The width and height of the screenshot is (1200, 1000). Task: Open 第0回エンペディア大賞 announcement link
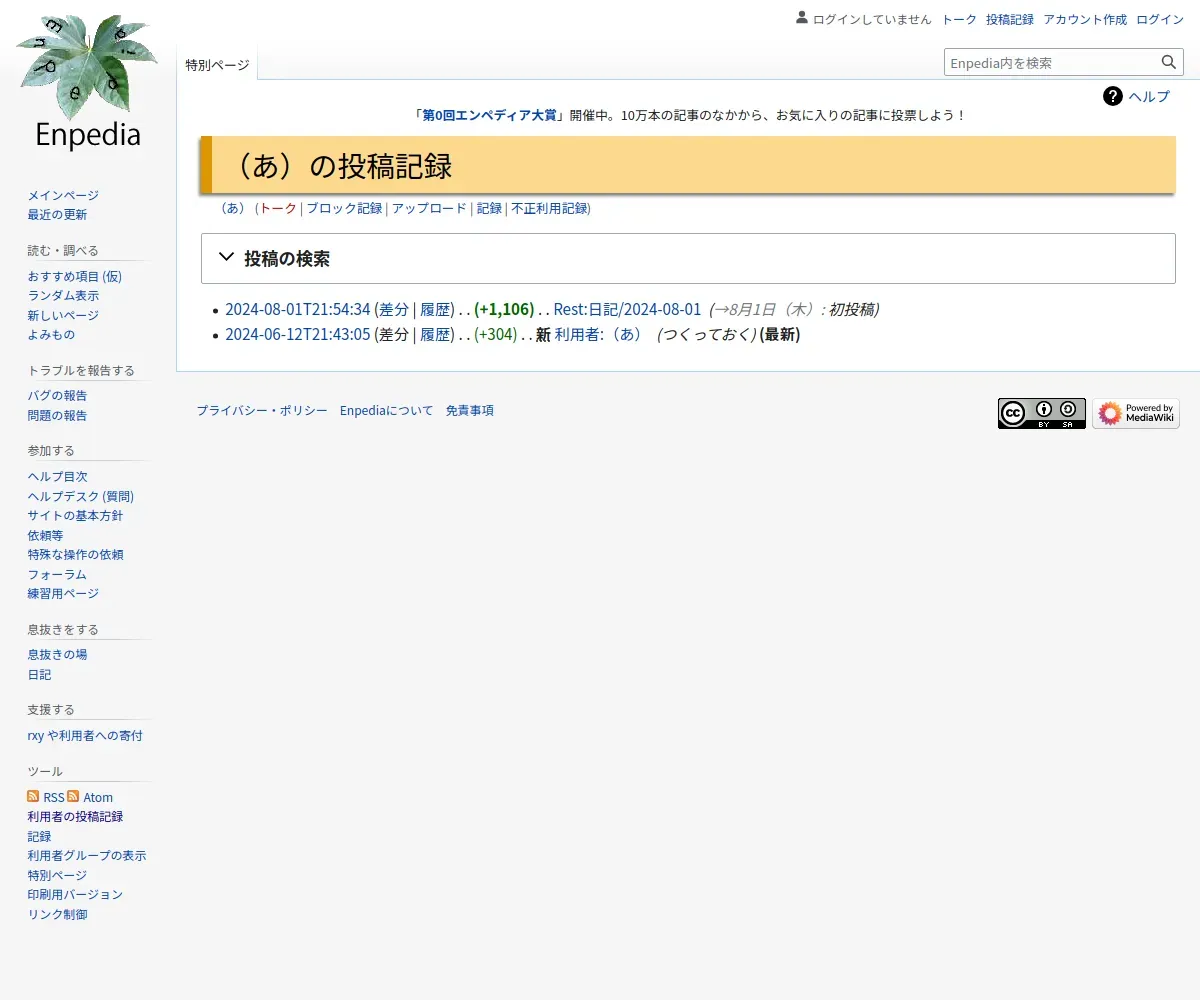(489, 115)
